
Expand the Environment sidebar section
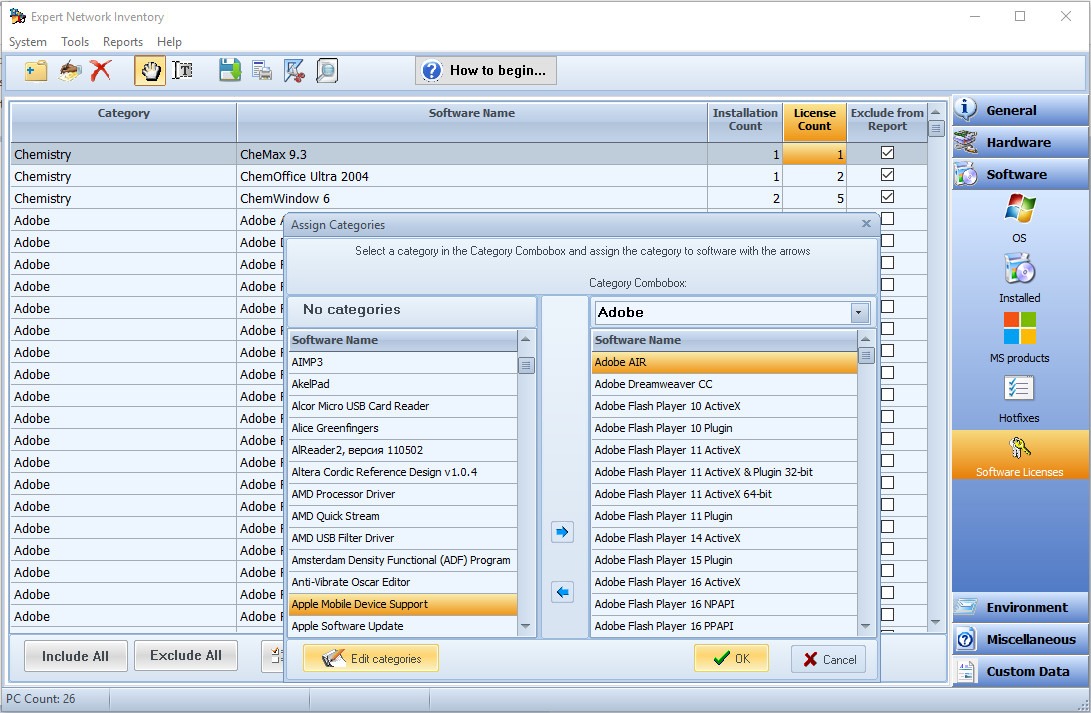click(x=1019, y=607)
